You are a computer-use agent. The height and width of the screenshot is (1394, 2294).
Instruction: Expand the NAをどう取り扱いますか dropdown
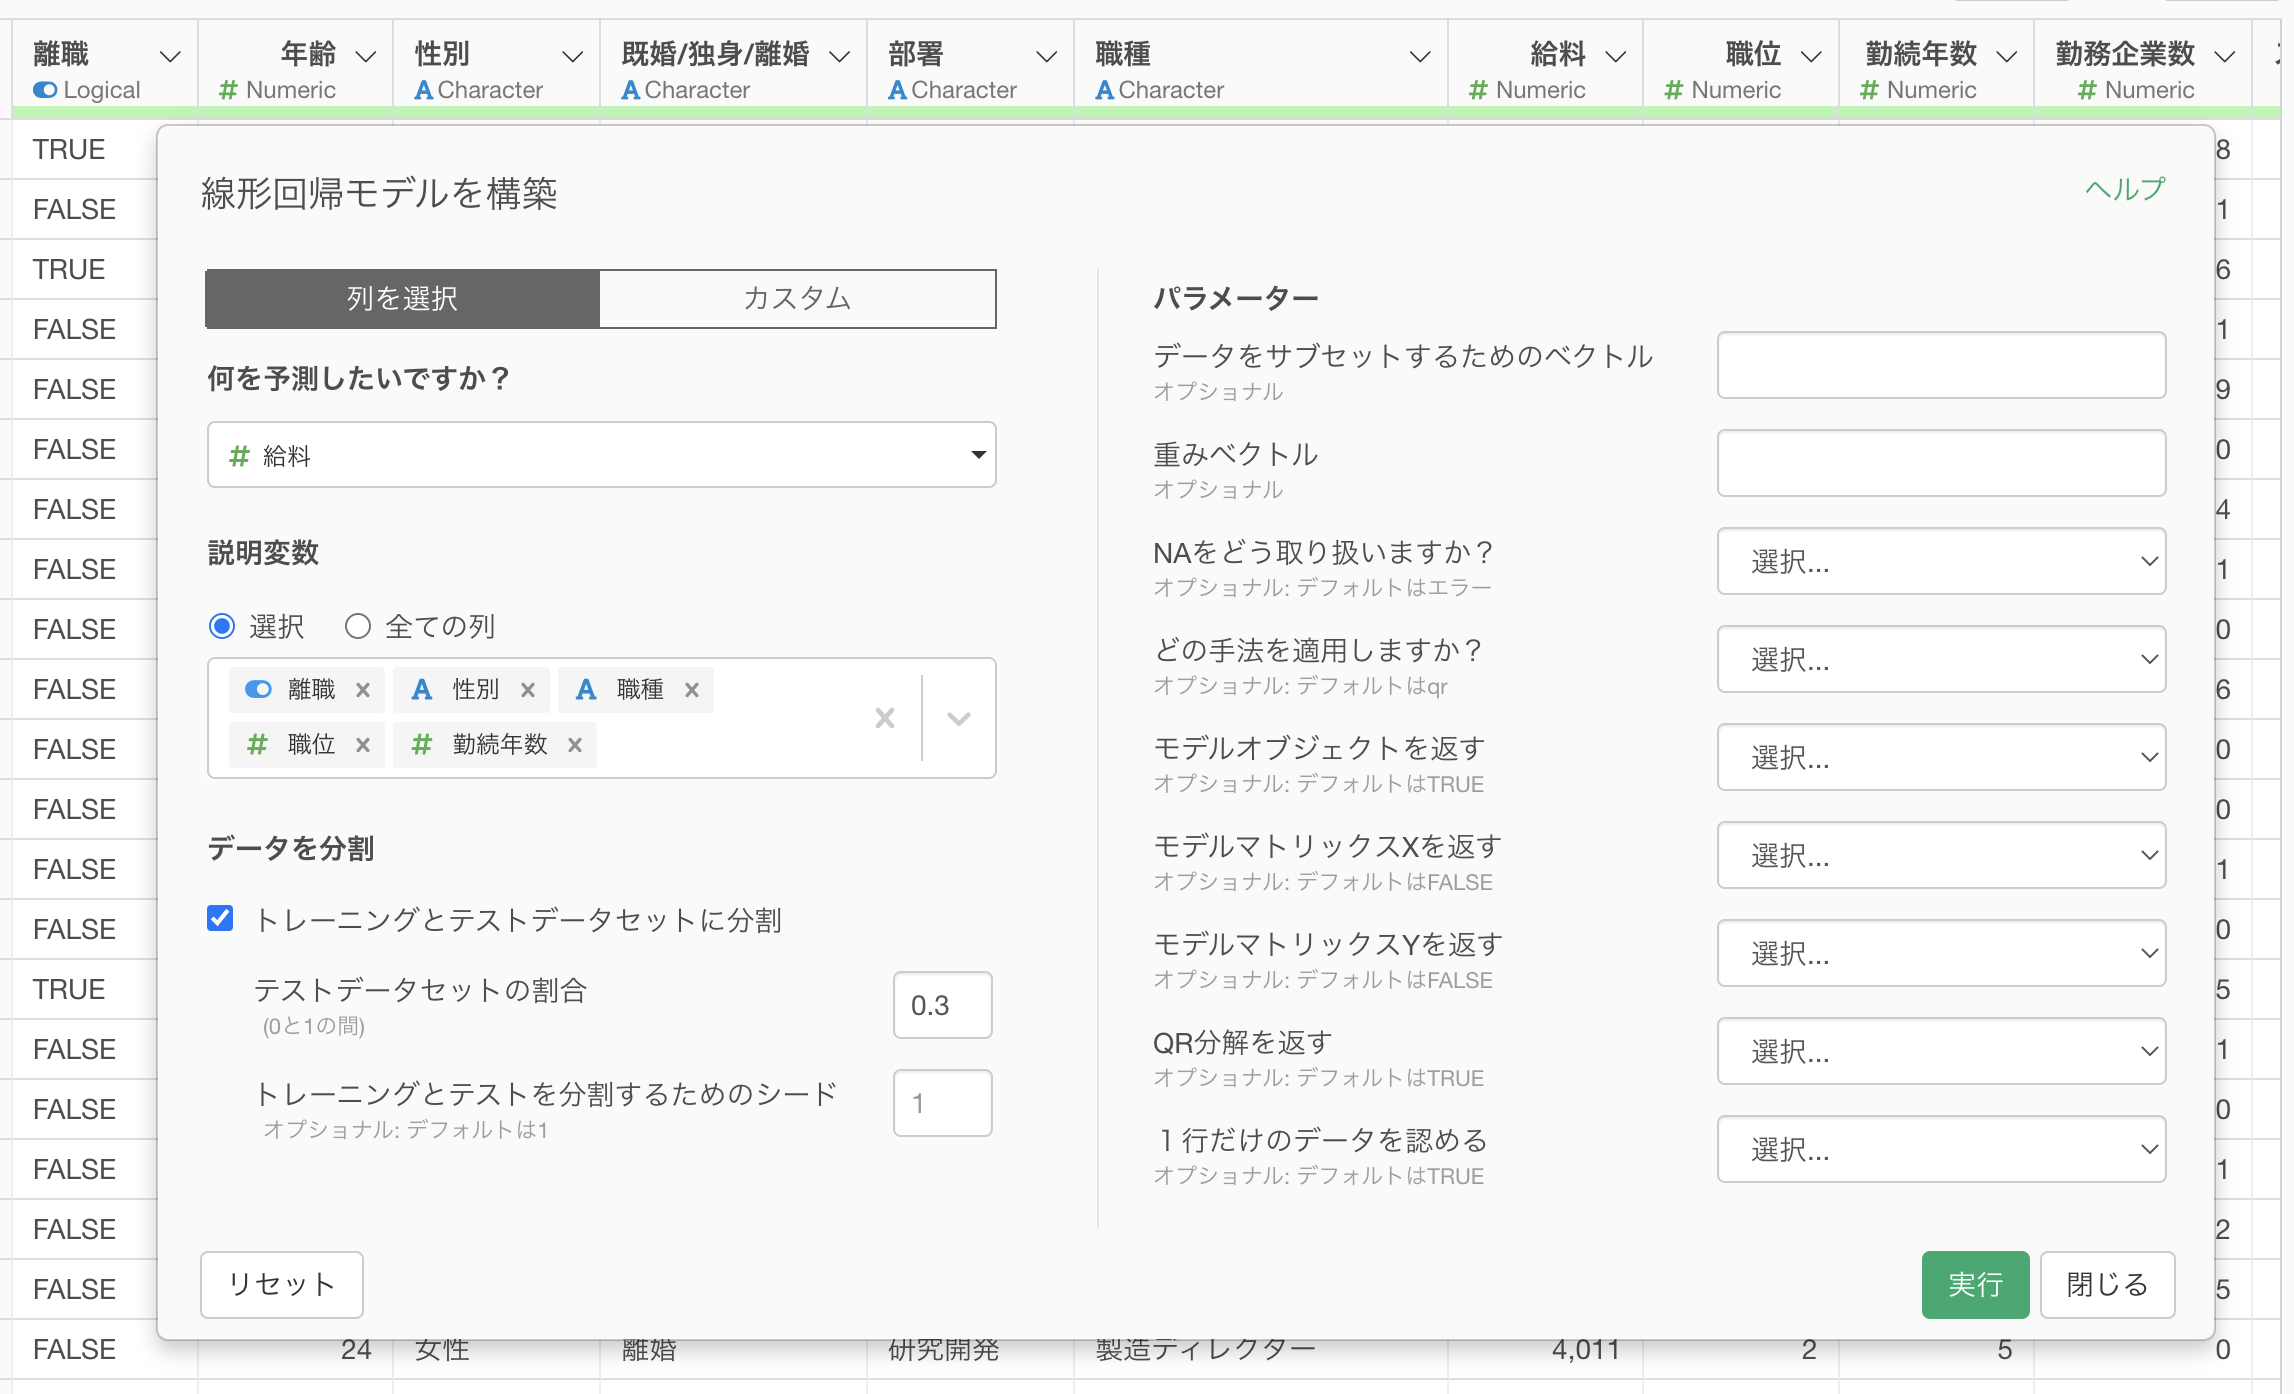coord(1941,561)
